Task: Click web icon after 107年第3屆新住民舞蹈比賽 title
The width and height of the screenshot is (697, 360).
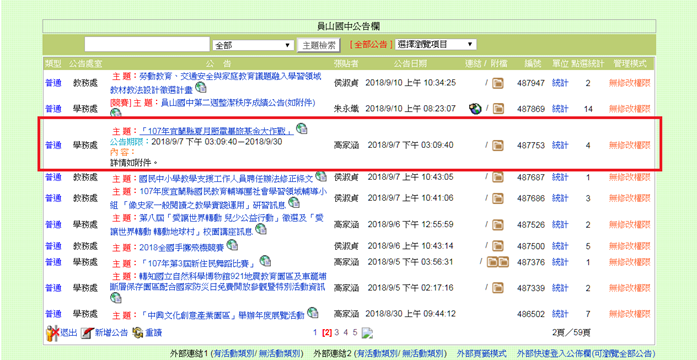Action: pos(265,260)
